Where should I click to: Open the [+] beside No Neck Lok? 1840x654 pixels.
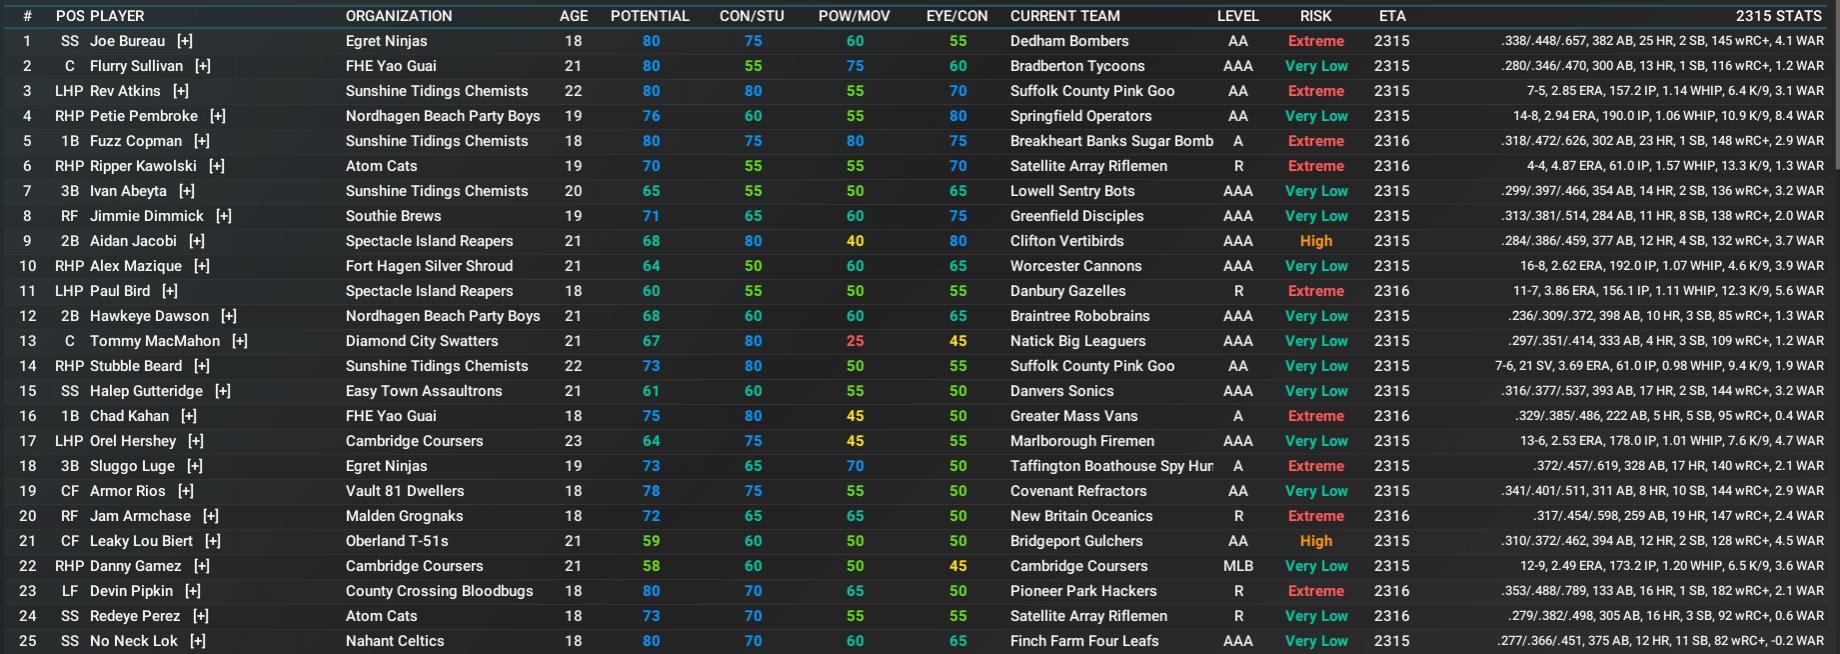pos(197,641)
